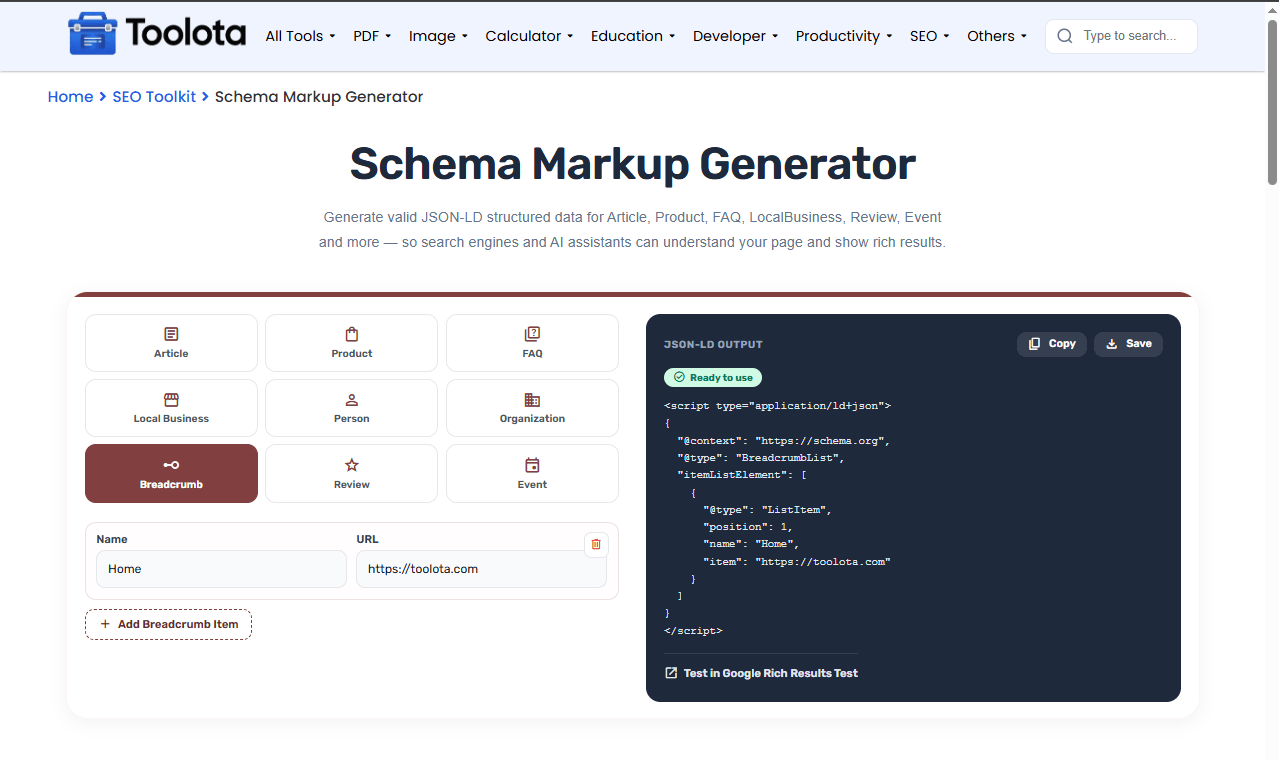Click the breadcrumb URL input field
The image size is (1279, 760).
point(481,569)
